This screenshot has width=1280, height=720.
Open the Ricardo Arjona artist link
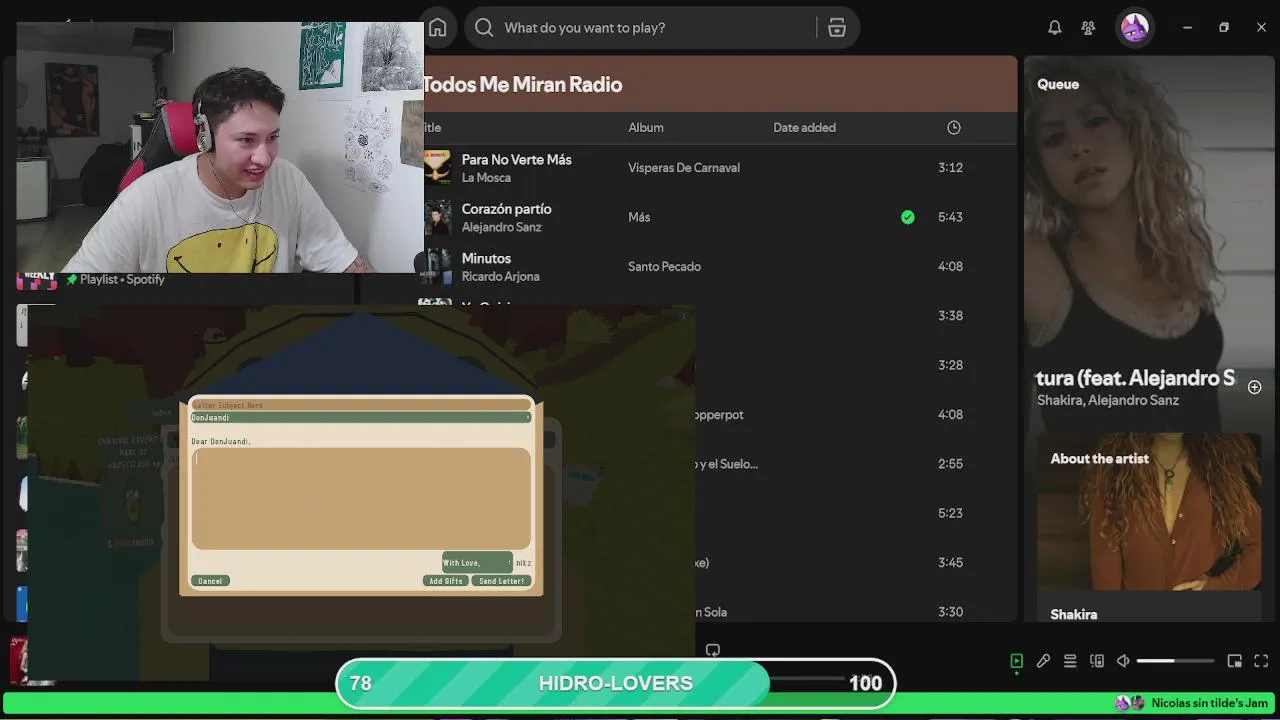(x=500, y=276)
